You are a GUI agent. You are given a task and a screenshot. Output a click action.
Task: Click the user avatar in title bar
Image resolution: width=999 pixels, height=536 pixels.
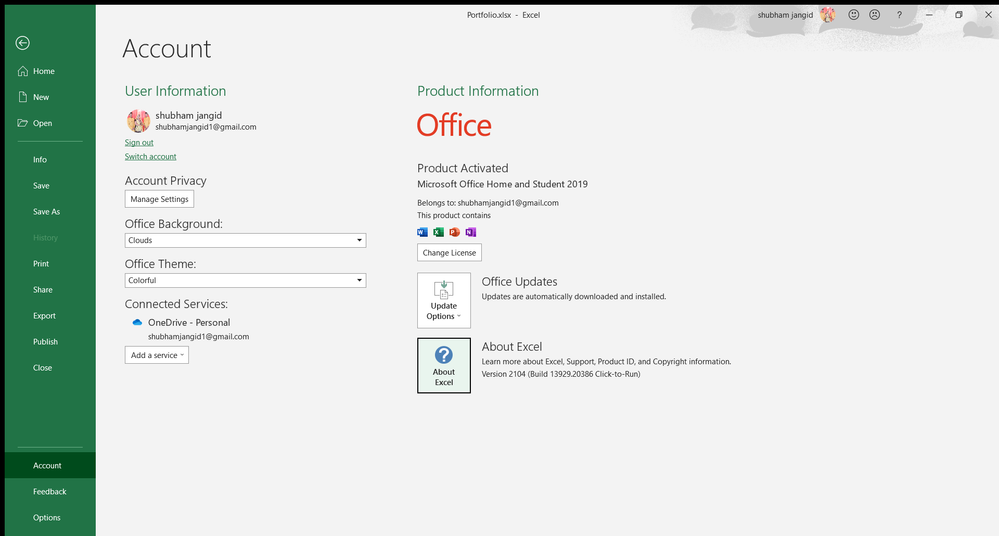[x=828, y=15]
